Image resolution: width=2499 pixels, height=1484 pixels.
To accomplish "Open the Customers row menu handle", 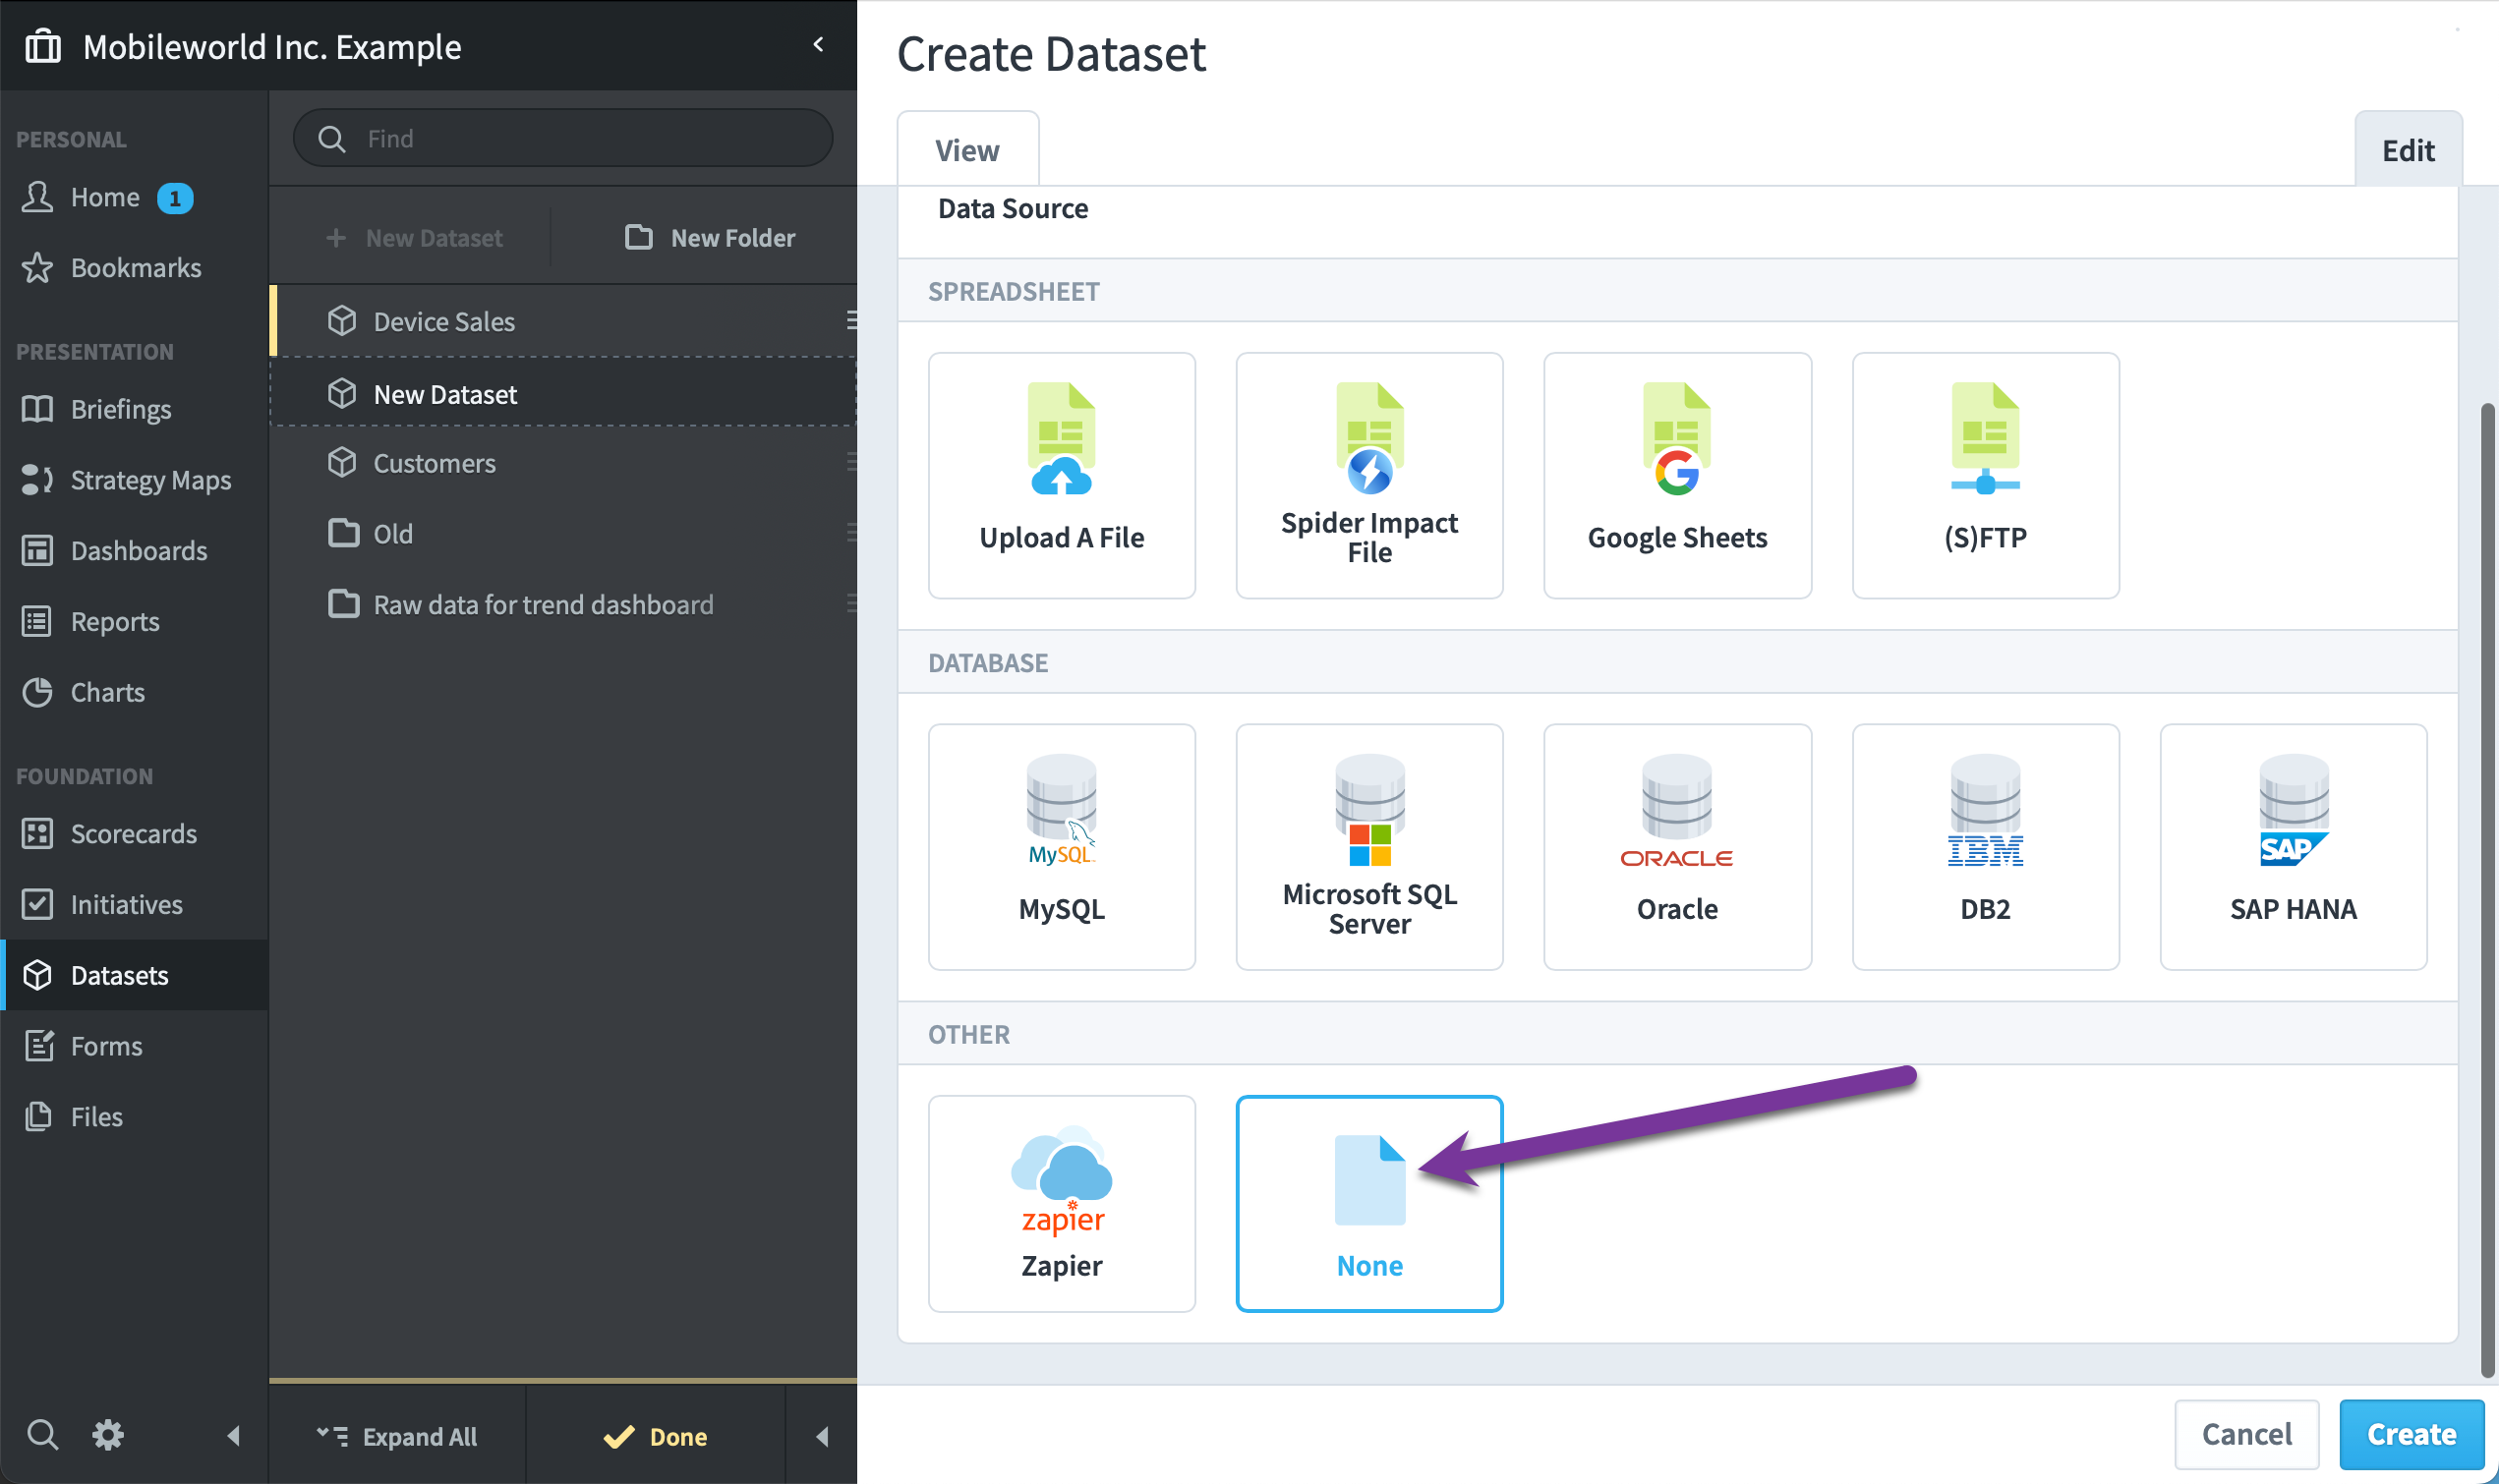I will point(851,462).
